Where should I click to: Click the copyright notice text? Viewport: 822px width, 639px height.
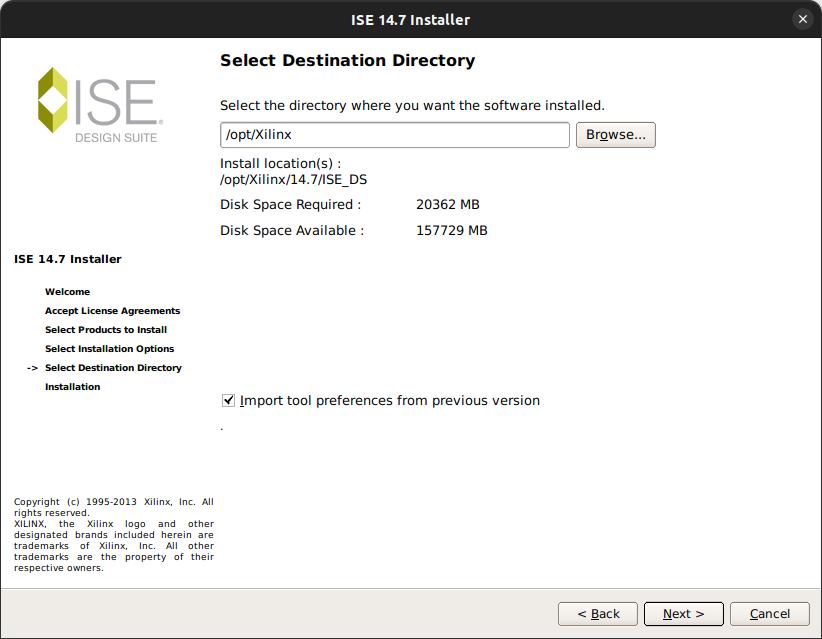tap(114, 535)
